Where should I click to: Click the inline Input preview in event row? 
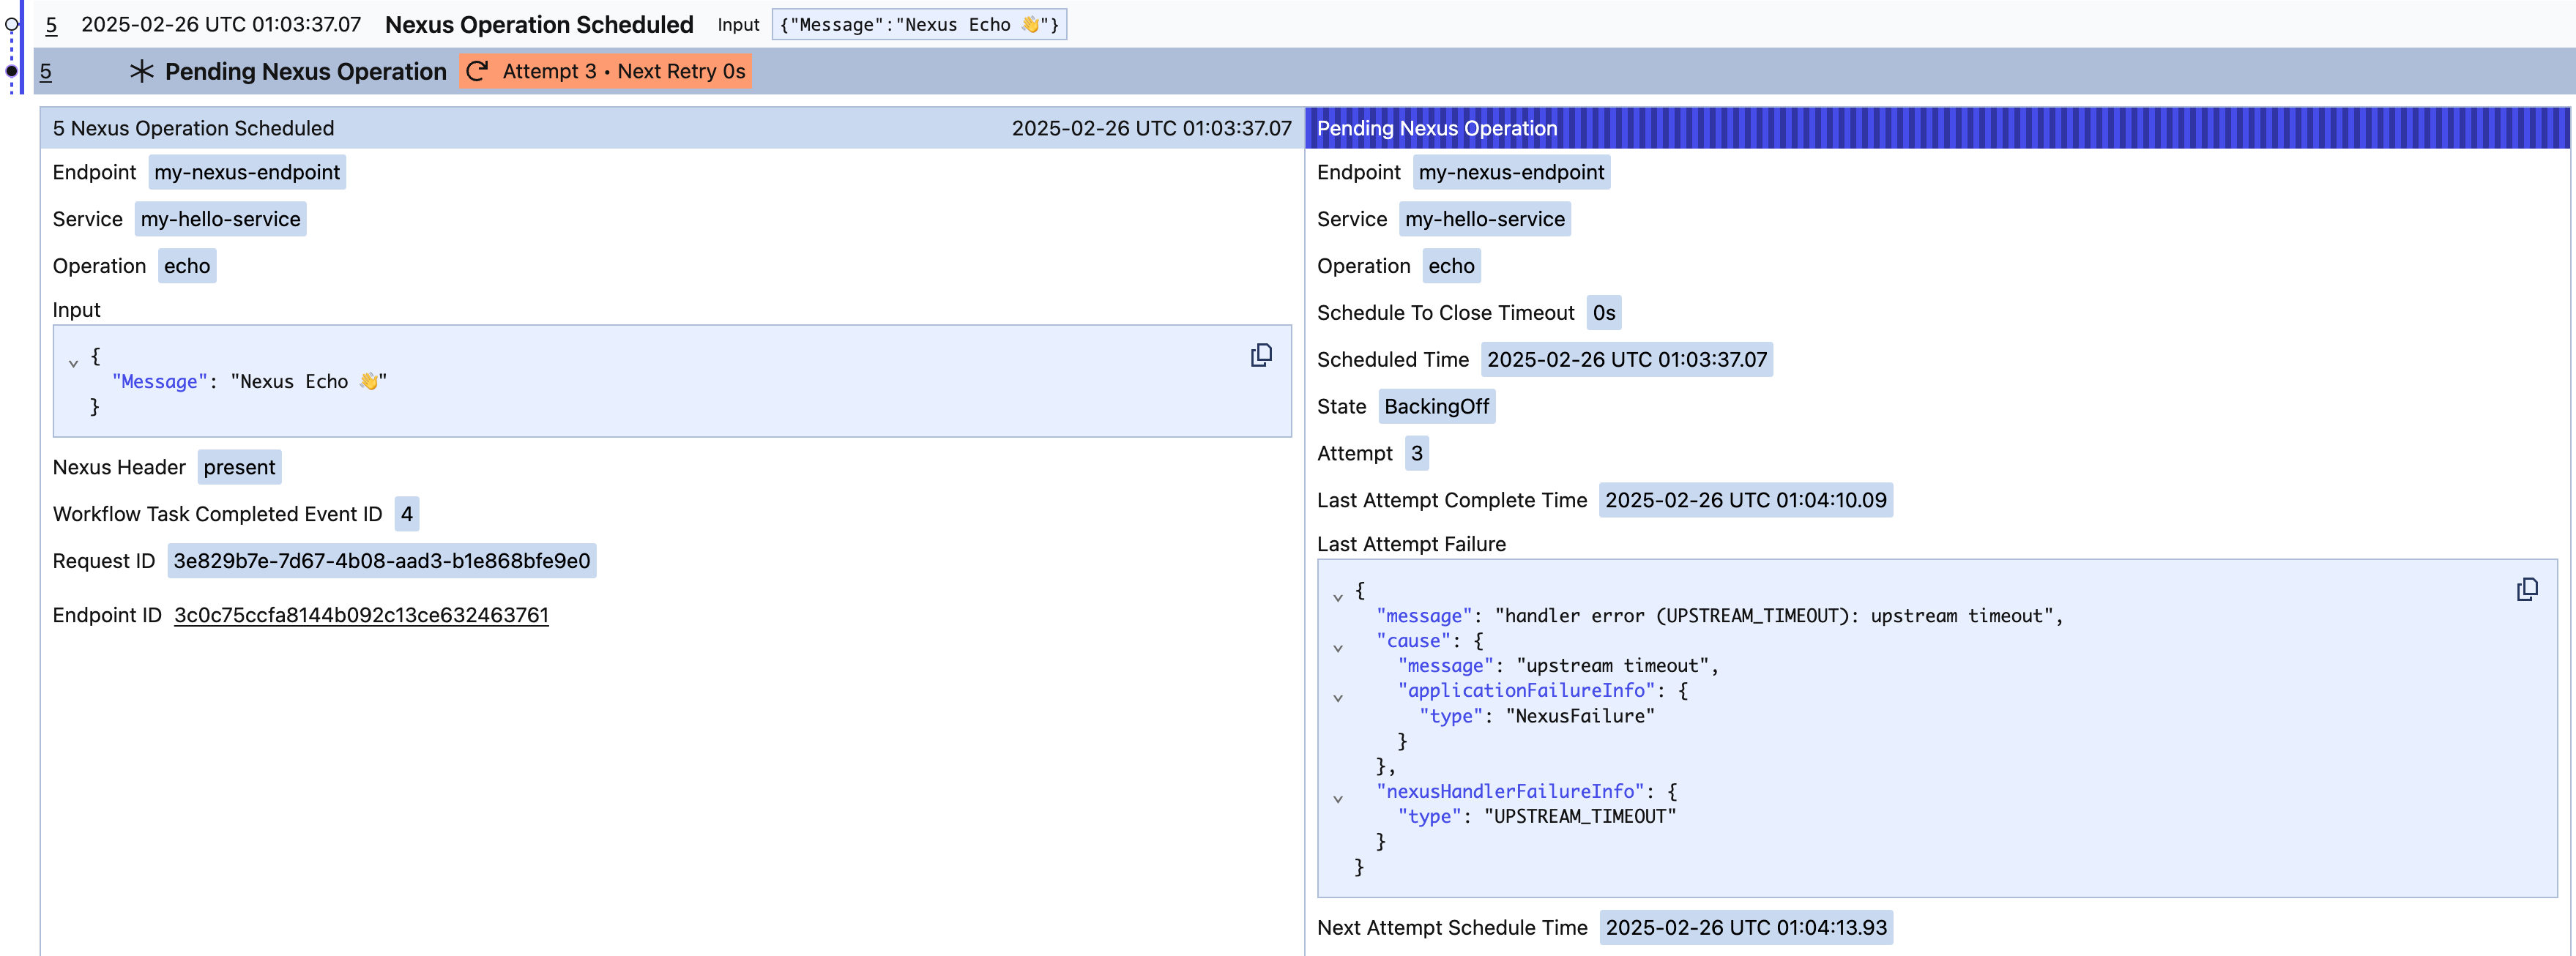click(x=918, y=24)
